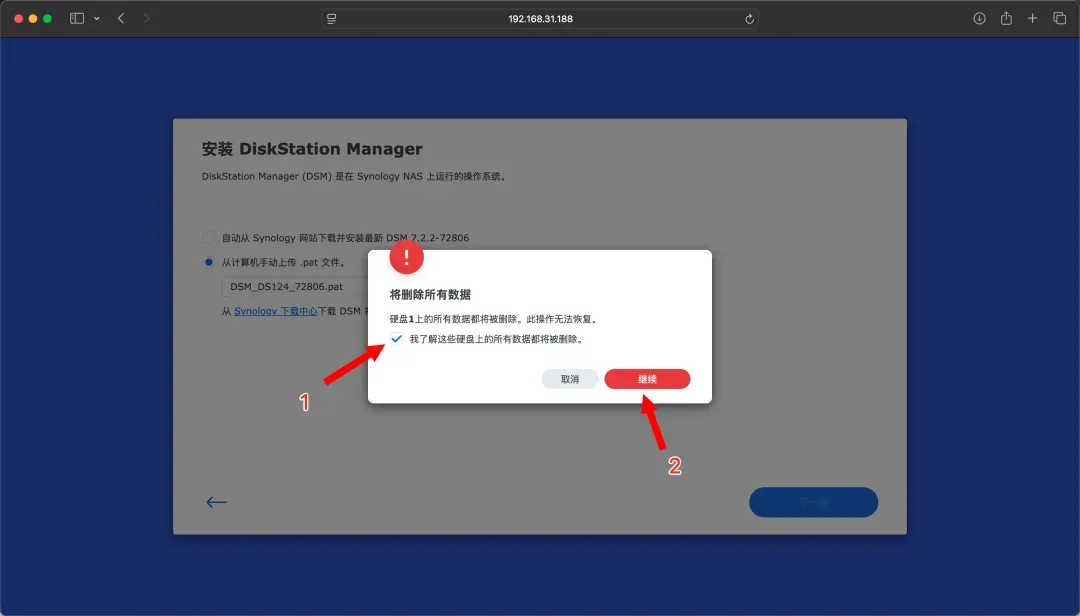Click the address bar showing 192.168.31.188
This screenshot has width=1080, height=616.
coord(540,19)
